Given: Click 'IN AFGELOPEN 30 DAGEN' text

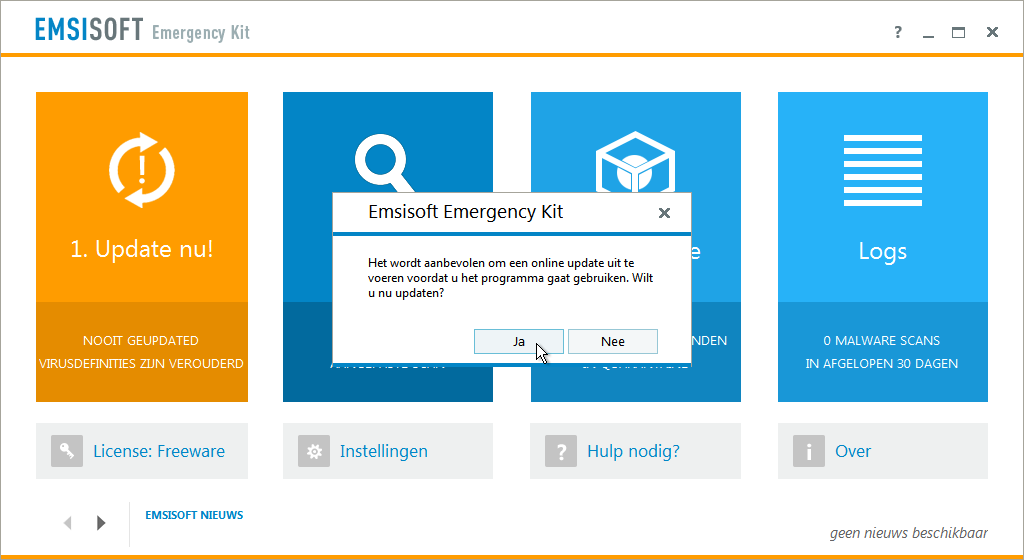Looking at the screenshot, I should pos(882,364).
